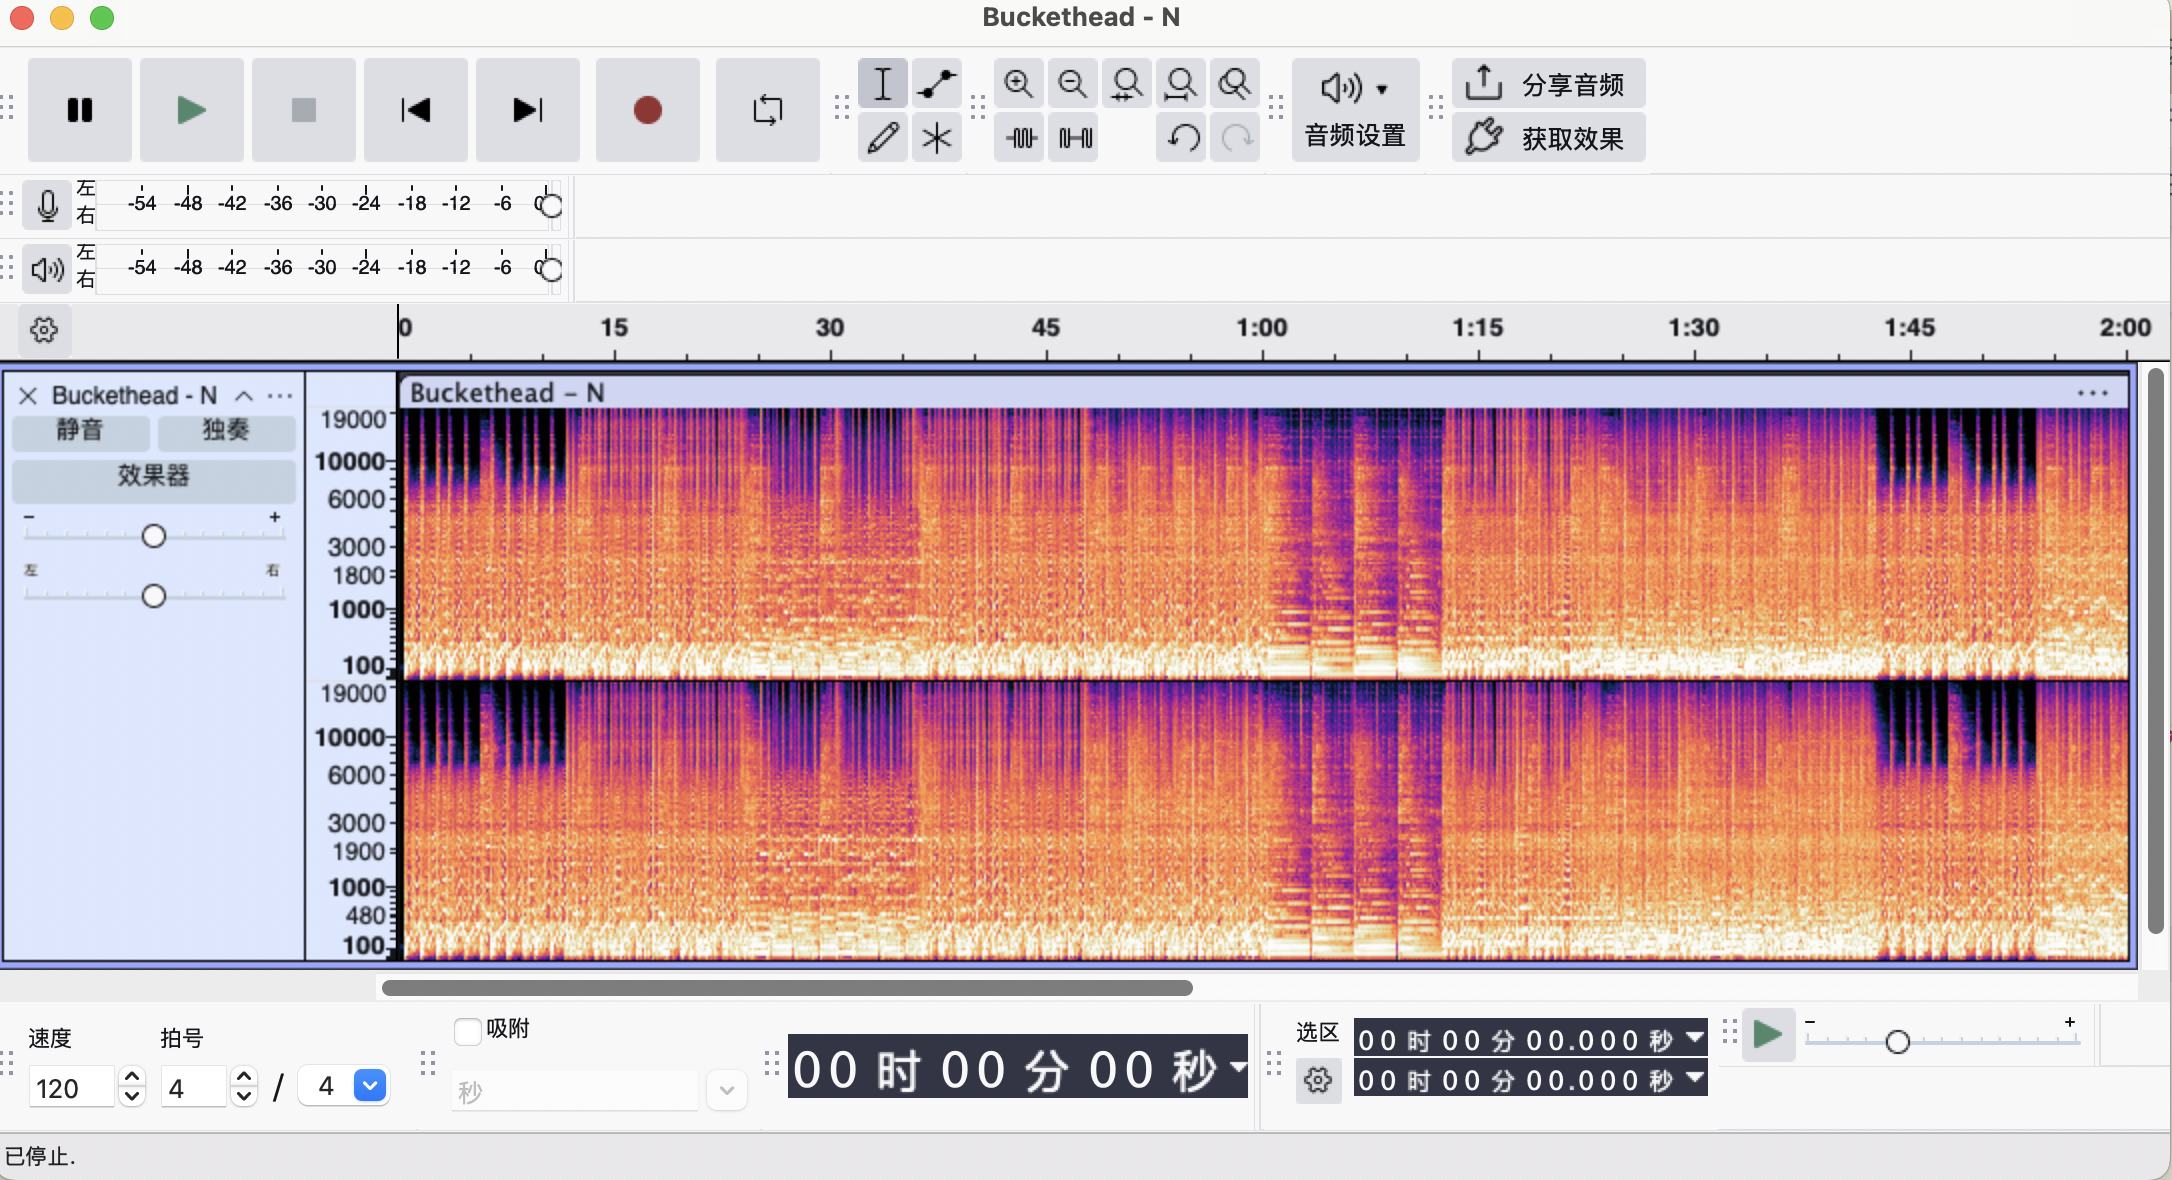The height and width of the screenshot is (1180, 2172).
Task: Toggle 静音 mute on Buckethead track
Action: [80, 431]
